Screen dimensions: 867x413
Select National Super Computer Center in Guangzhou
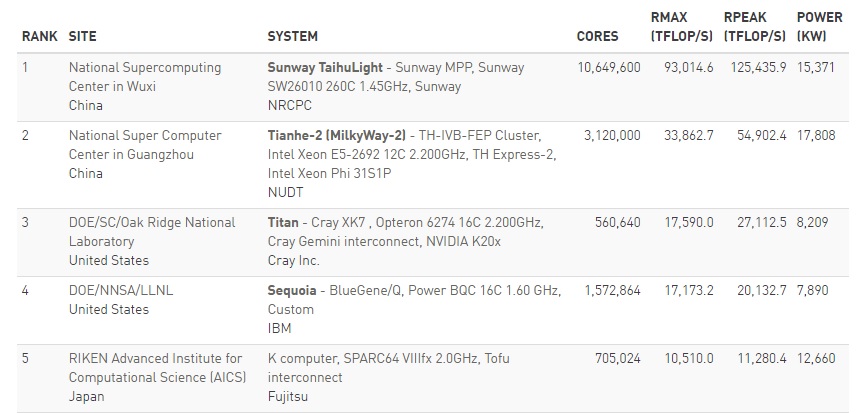click(145, 145)
